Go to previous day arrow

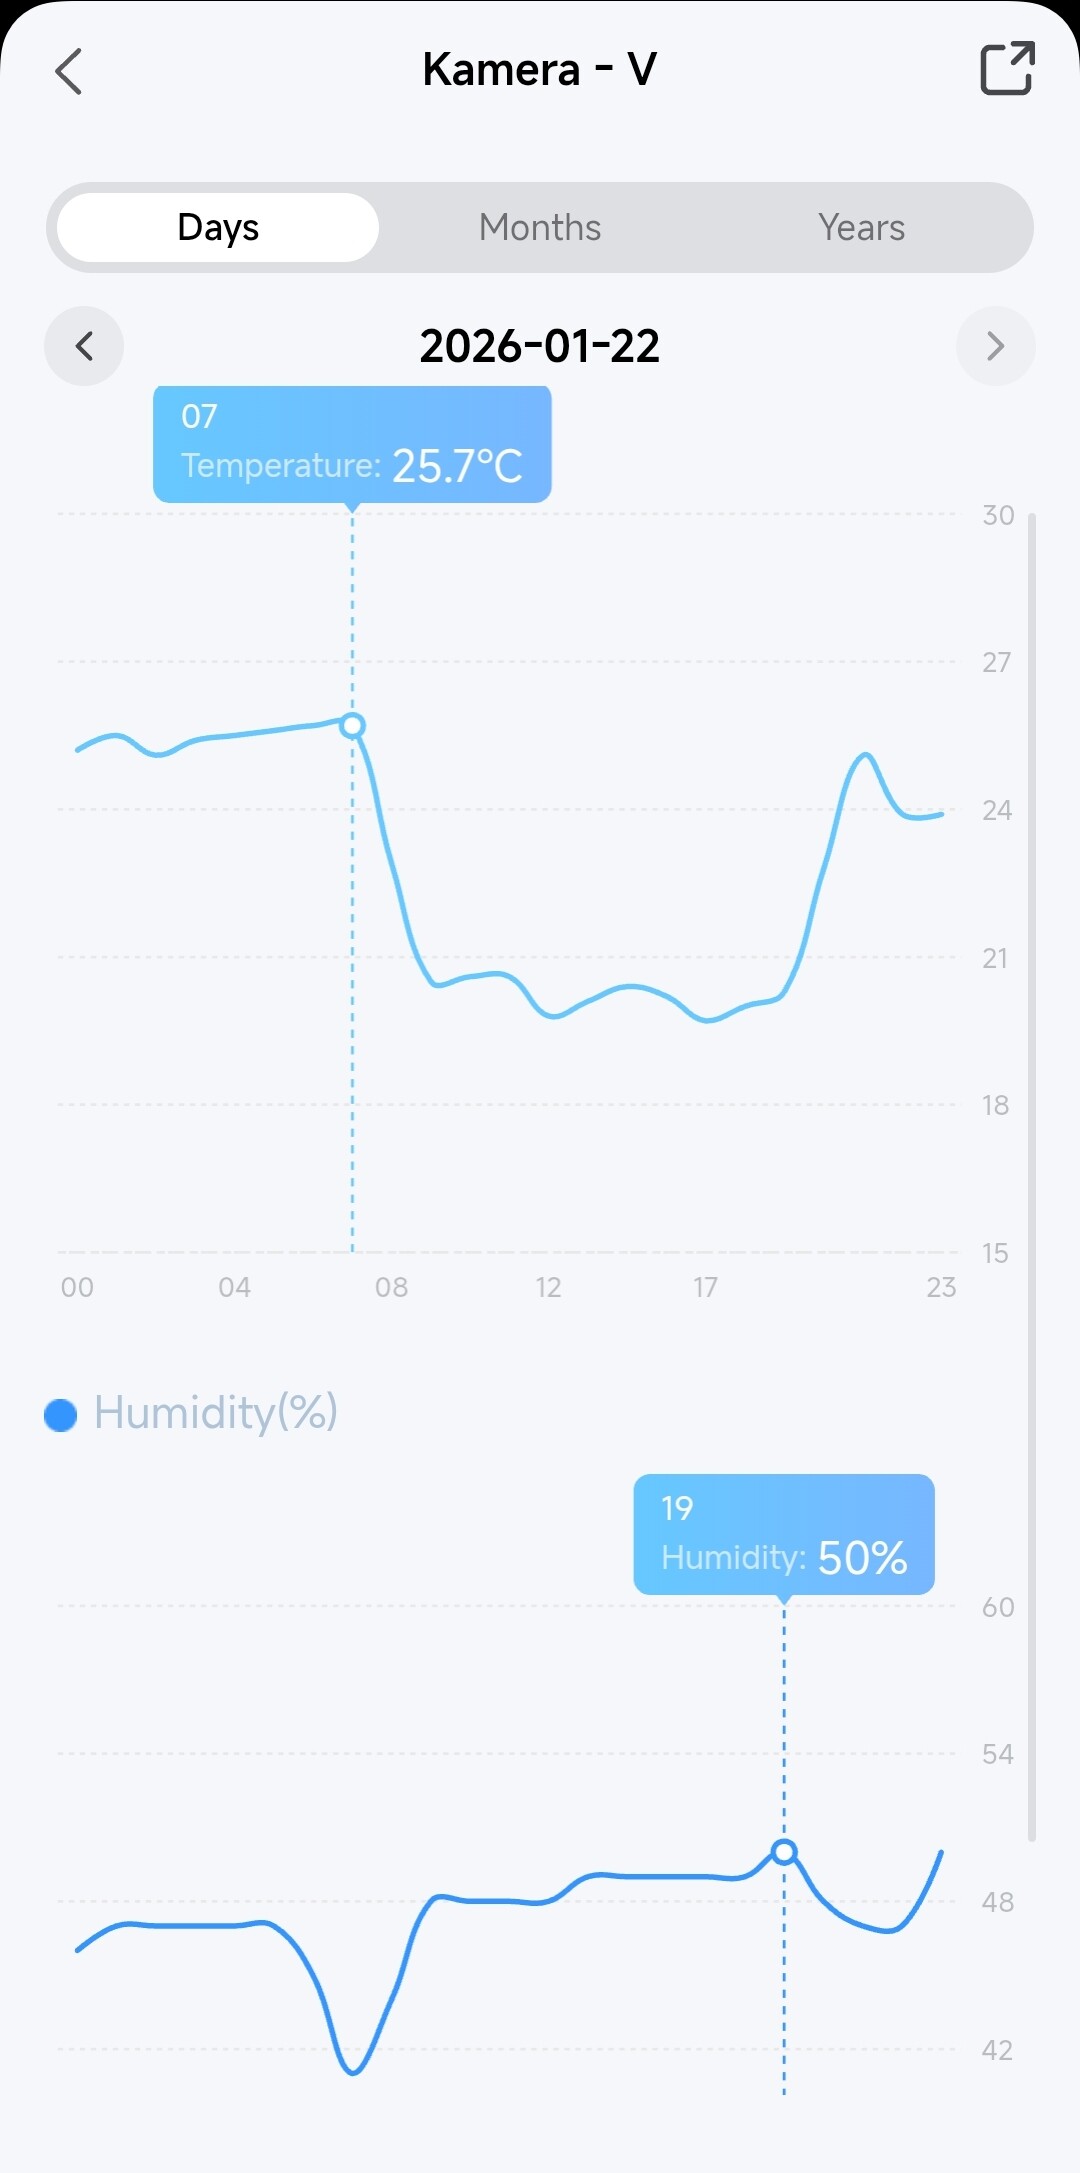click(x=84, y=346)
